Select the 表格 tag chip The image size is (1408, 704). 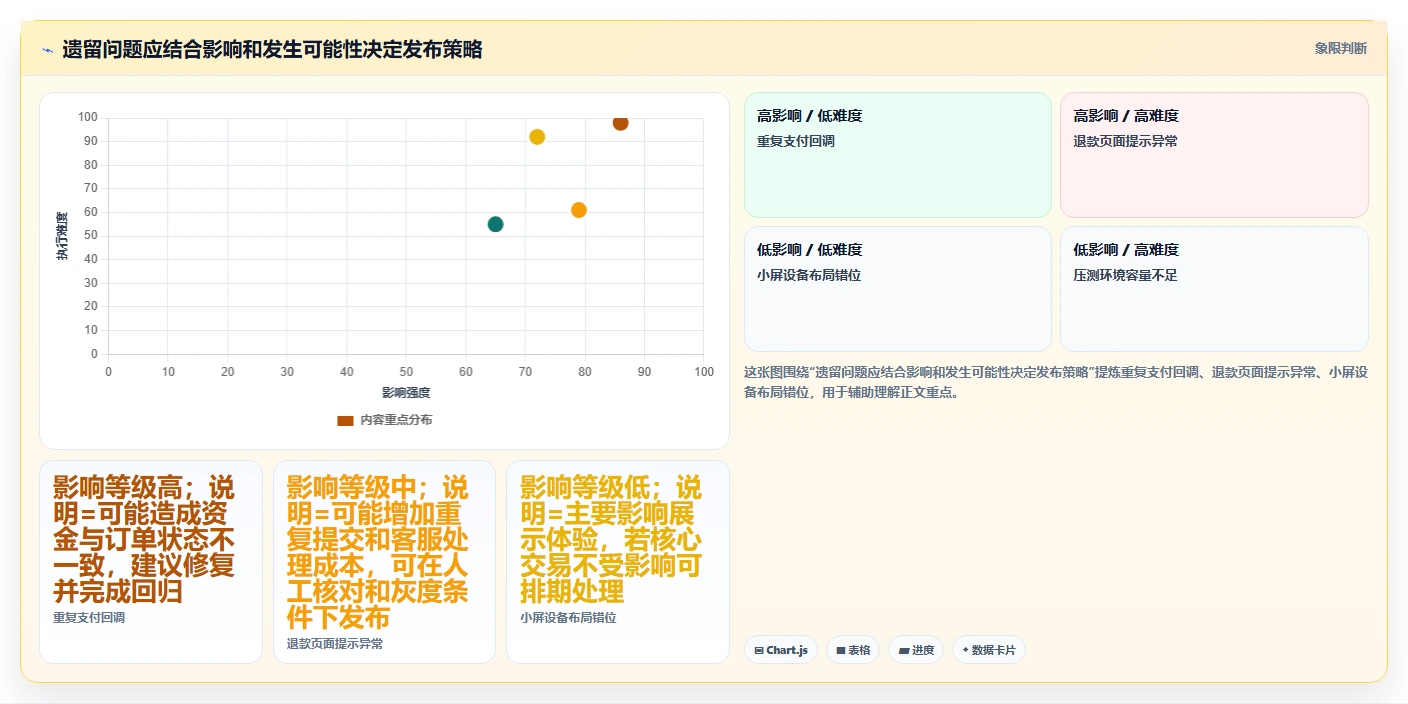[x=853, y=650]
